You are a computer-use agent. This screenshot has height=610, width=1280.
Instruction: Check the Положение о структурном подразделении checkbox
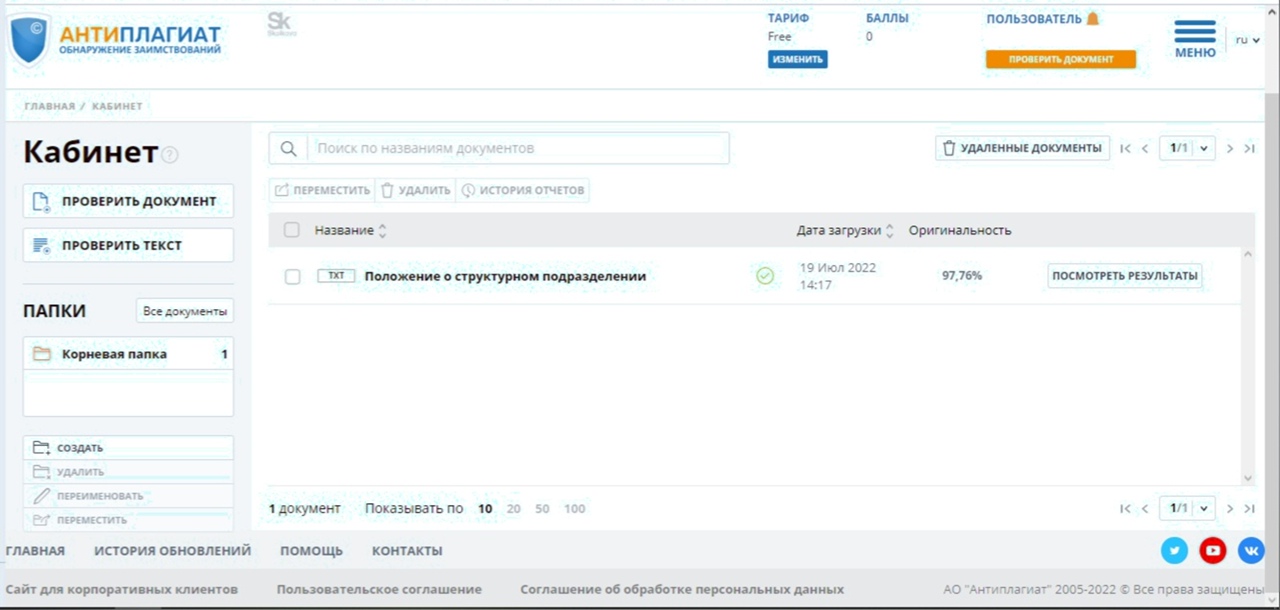coord(292,276)
